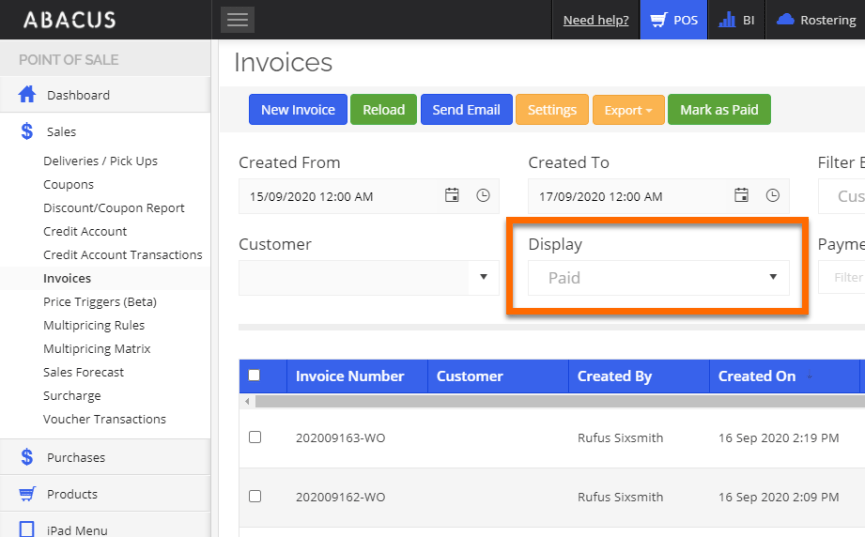
Task: Open calendar picker for Created To
Action: (x=742, y=196)
